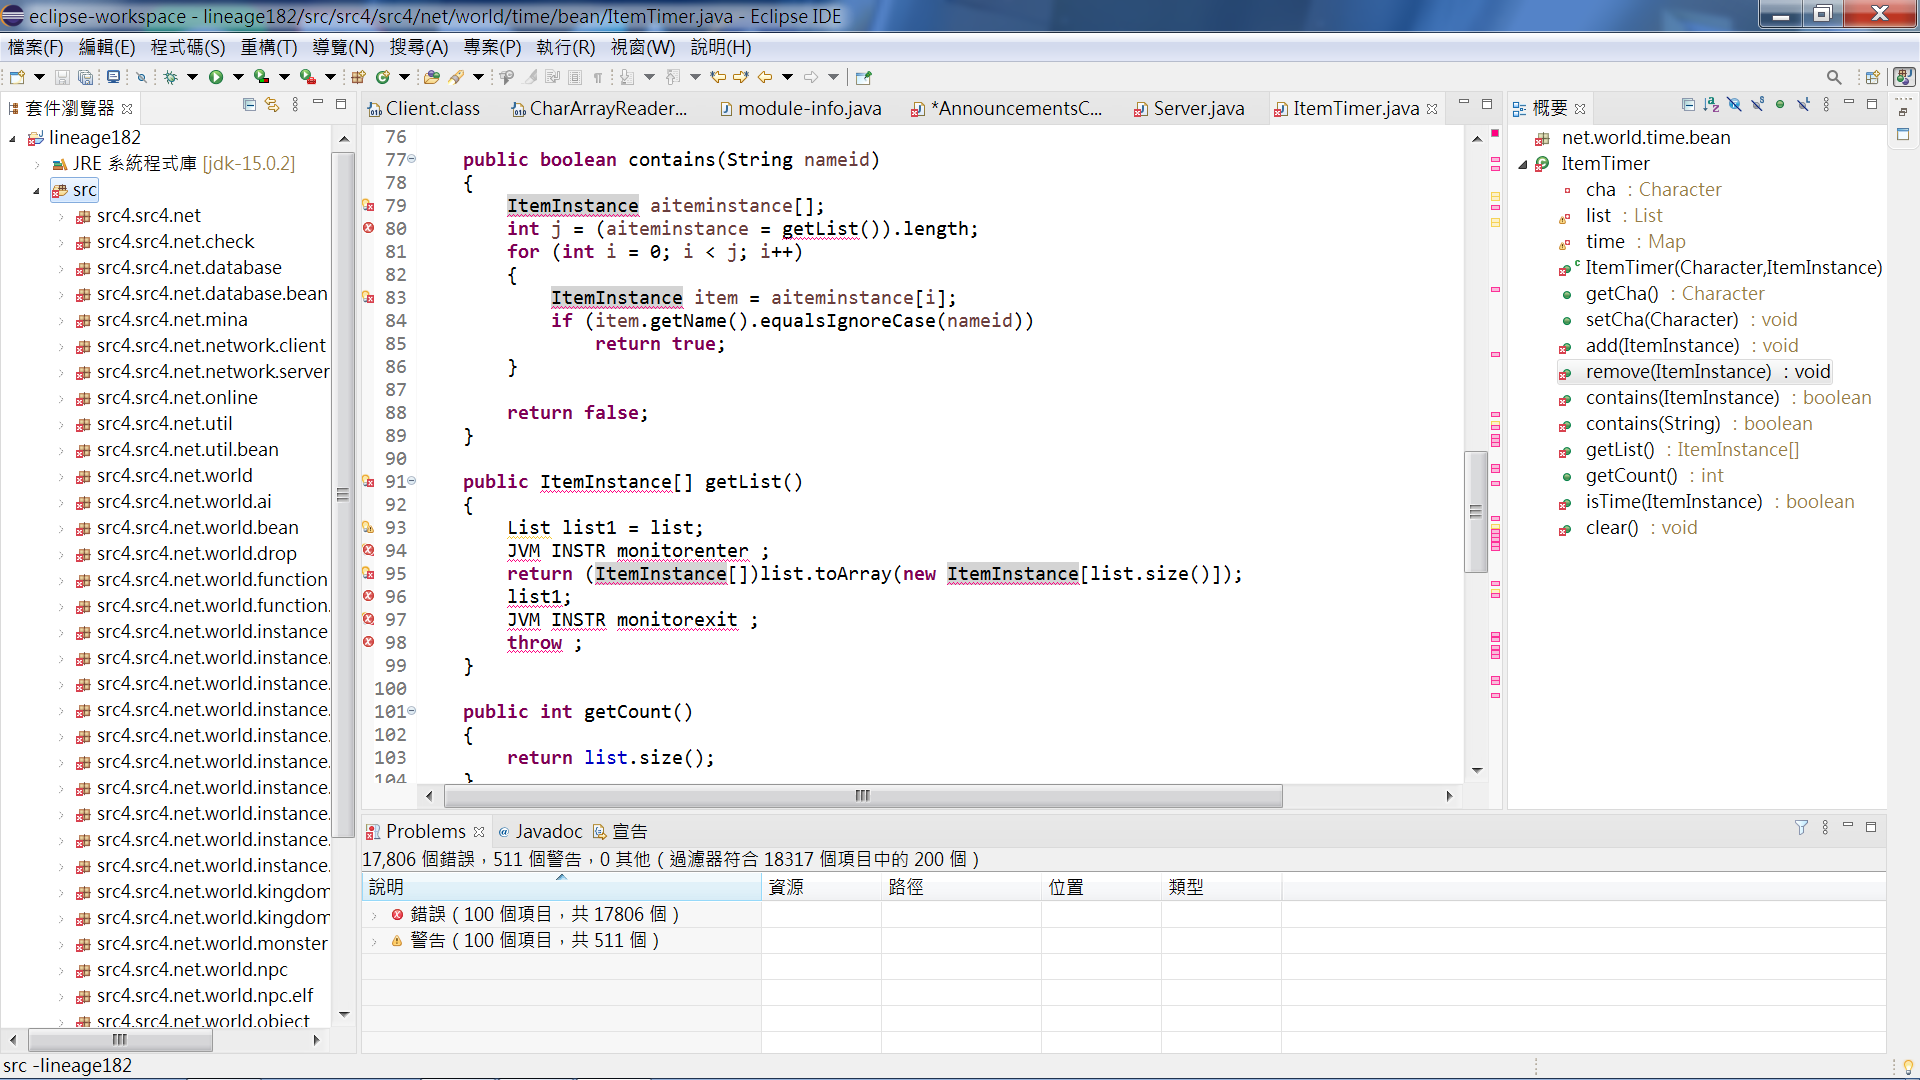The image size is (1920, 1080).
Task: Click the Package Explorer horizontal scrollbar thumb
Action: pos(120,1040)
